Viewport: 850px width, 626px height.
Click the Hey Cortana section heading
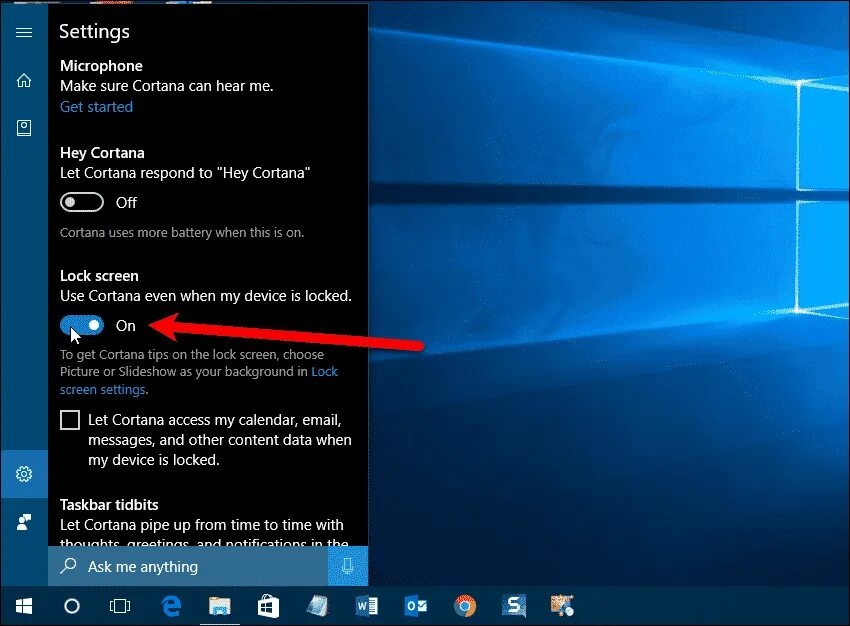(102, 153)
